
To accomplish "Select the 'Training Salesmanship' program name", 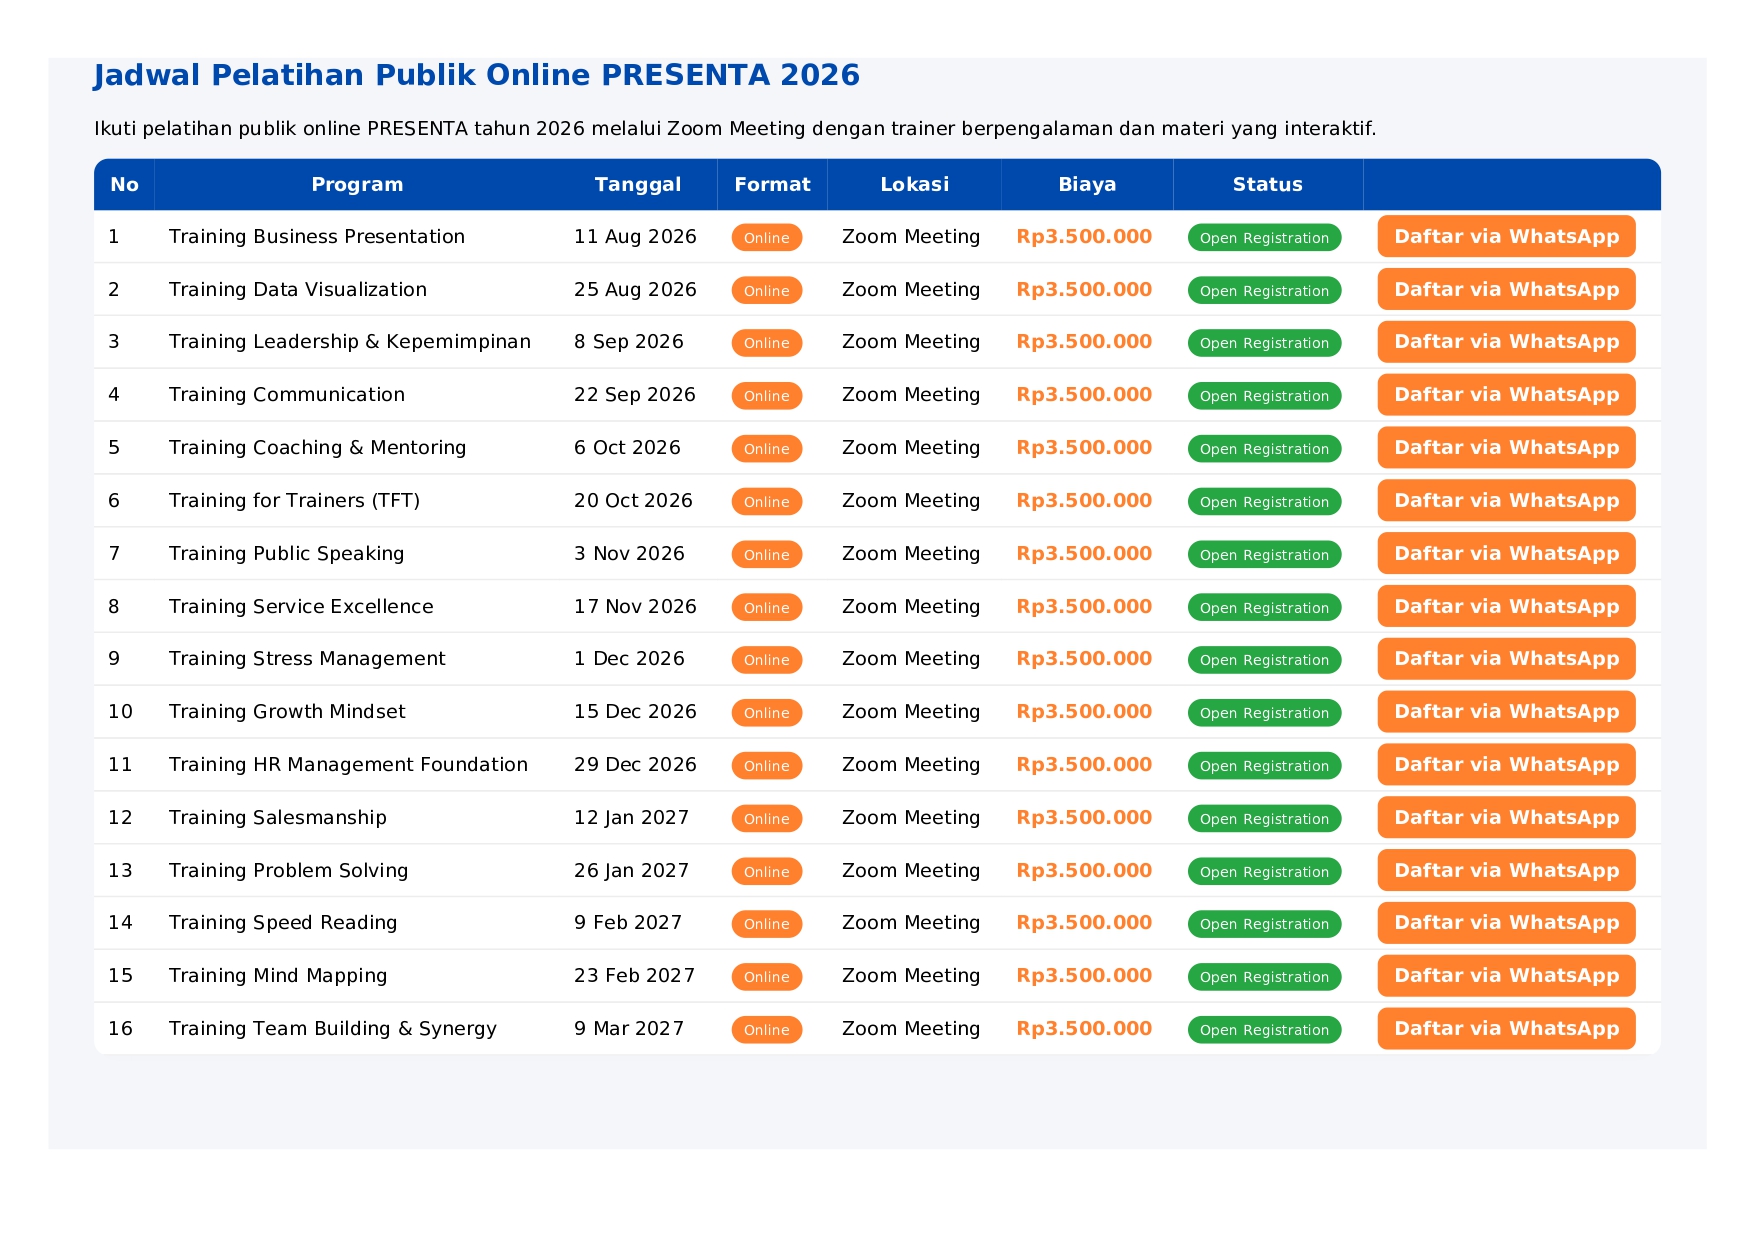I will [x=278, y=818].
